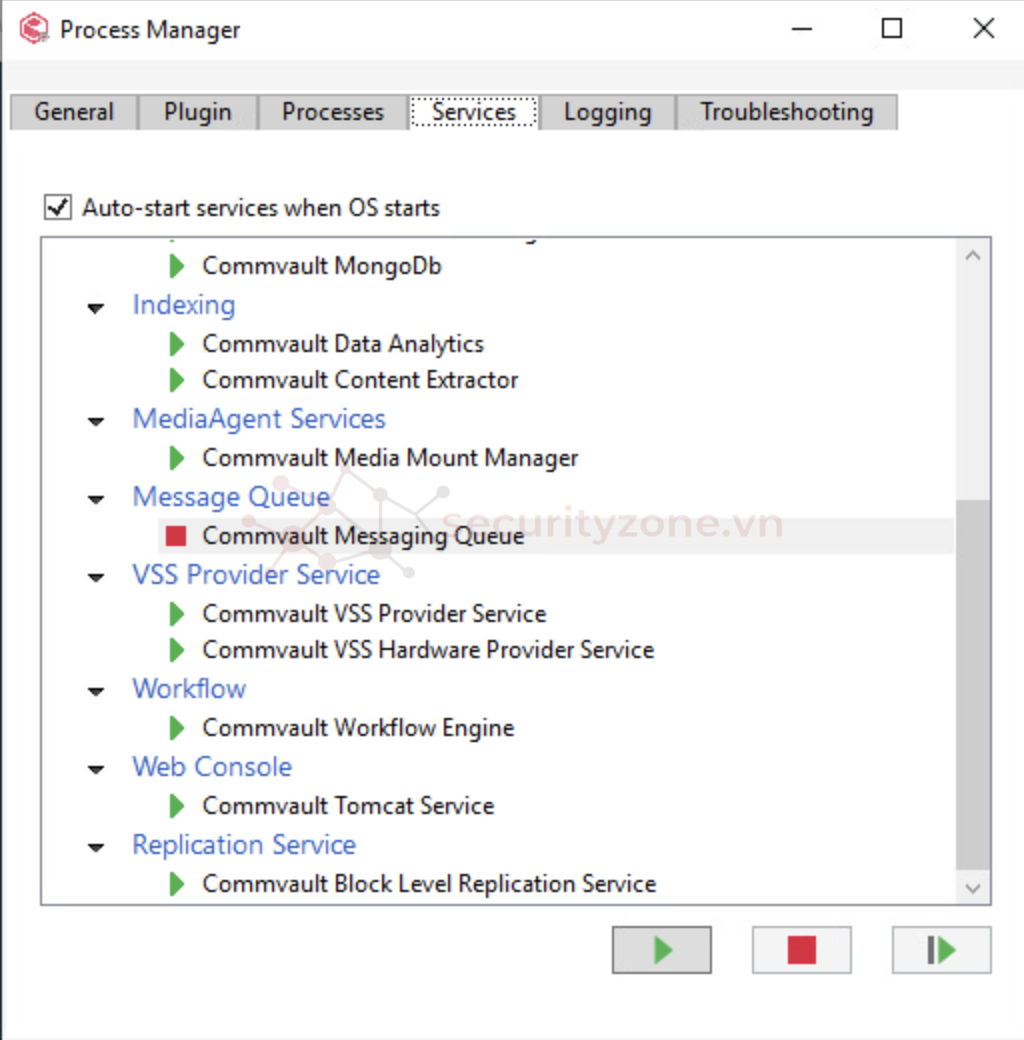The height and width of the screenshot is (1040, 1024).
Task: Click the restart services button
Action: [x=941, y=950]
